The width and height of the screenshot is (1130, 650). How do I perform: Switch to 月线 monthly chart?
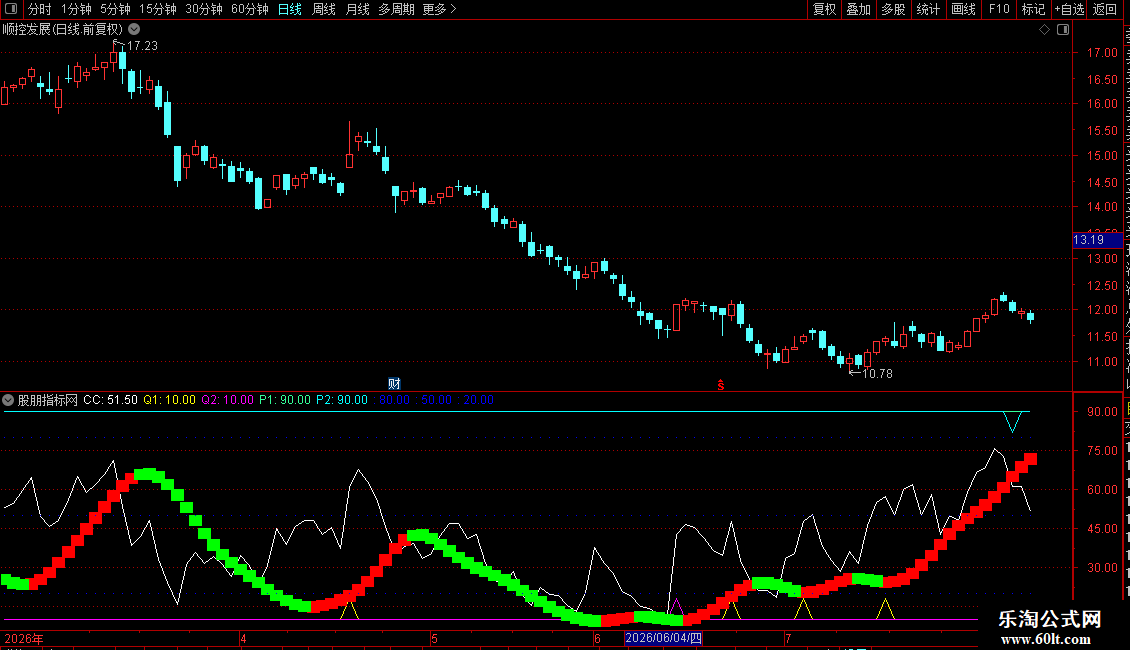(357, 9)
